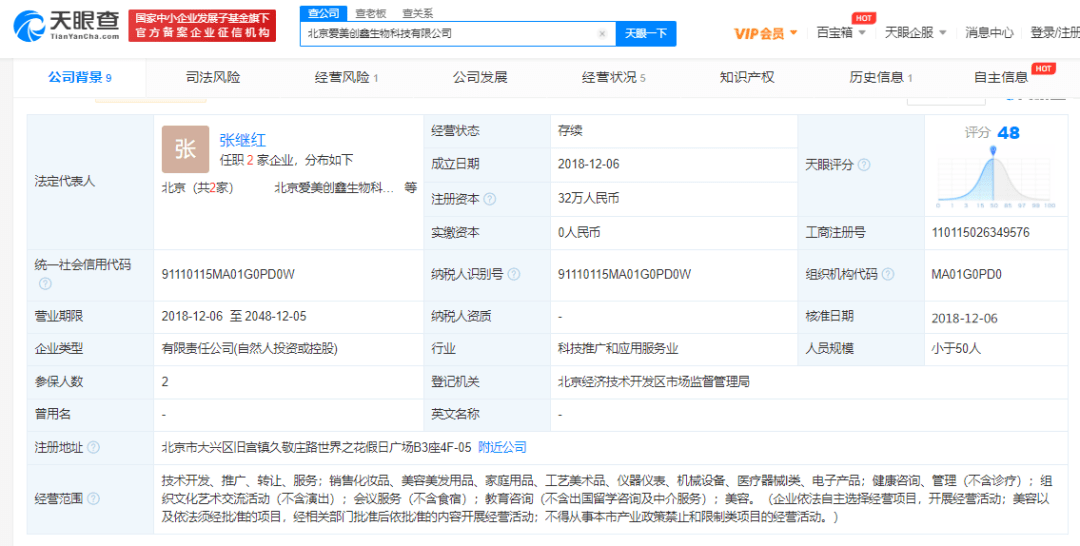Click help icon beside 天眼评分
The width and height of the screenshot is (1080, 546).
(864, 165)
